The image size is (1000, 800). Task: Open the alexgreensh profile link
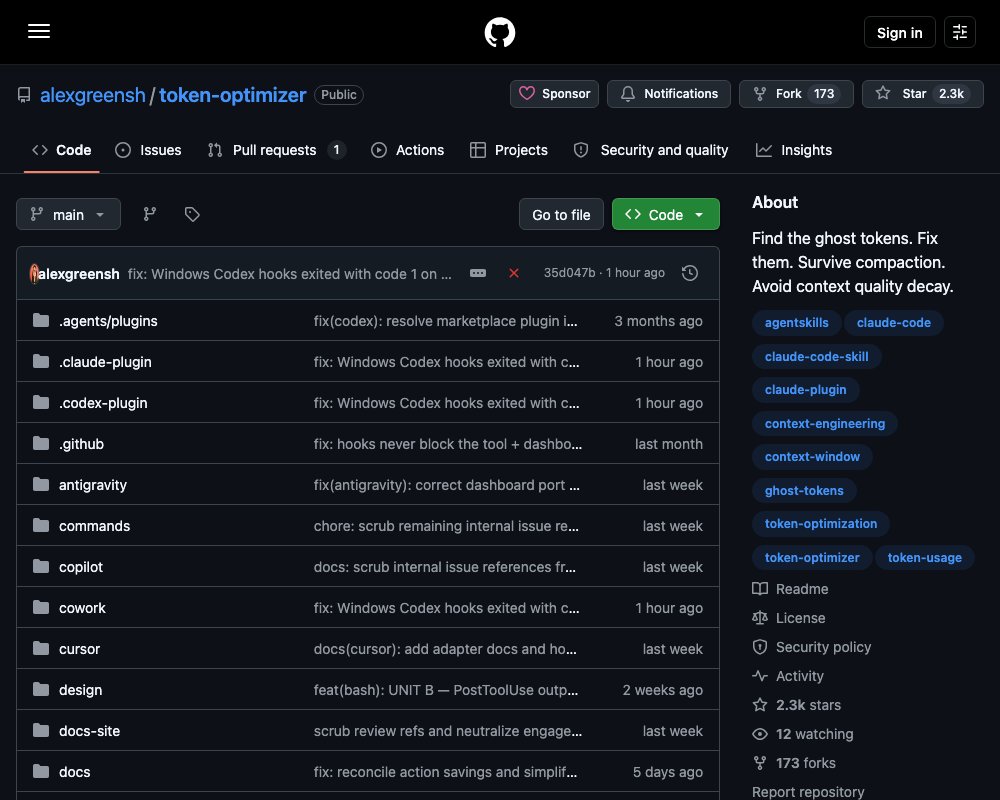[92, 94]
